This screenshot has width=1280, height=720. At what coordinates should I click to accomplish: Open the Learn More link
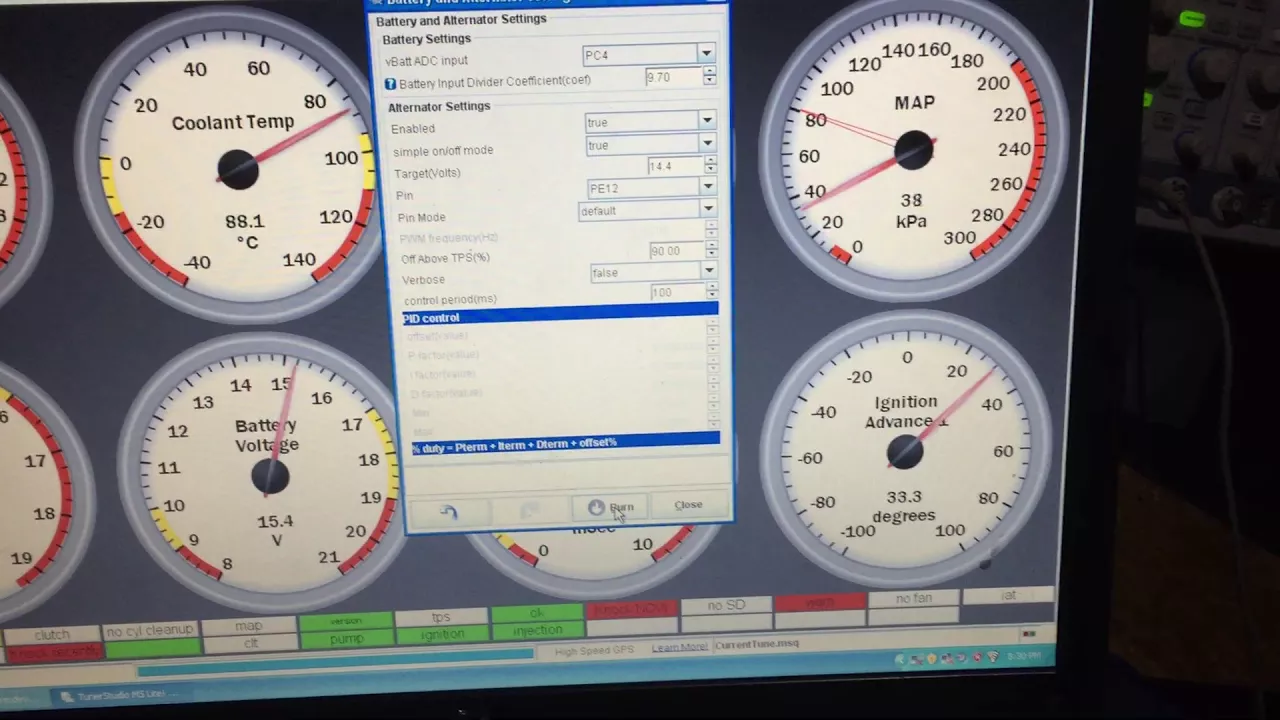coord(679,647)
